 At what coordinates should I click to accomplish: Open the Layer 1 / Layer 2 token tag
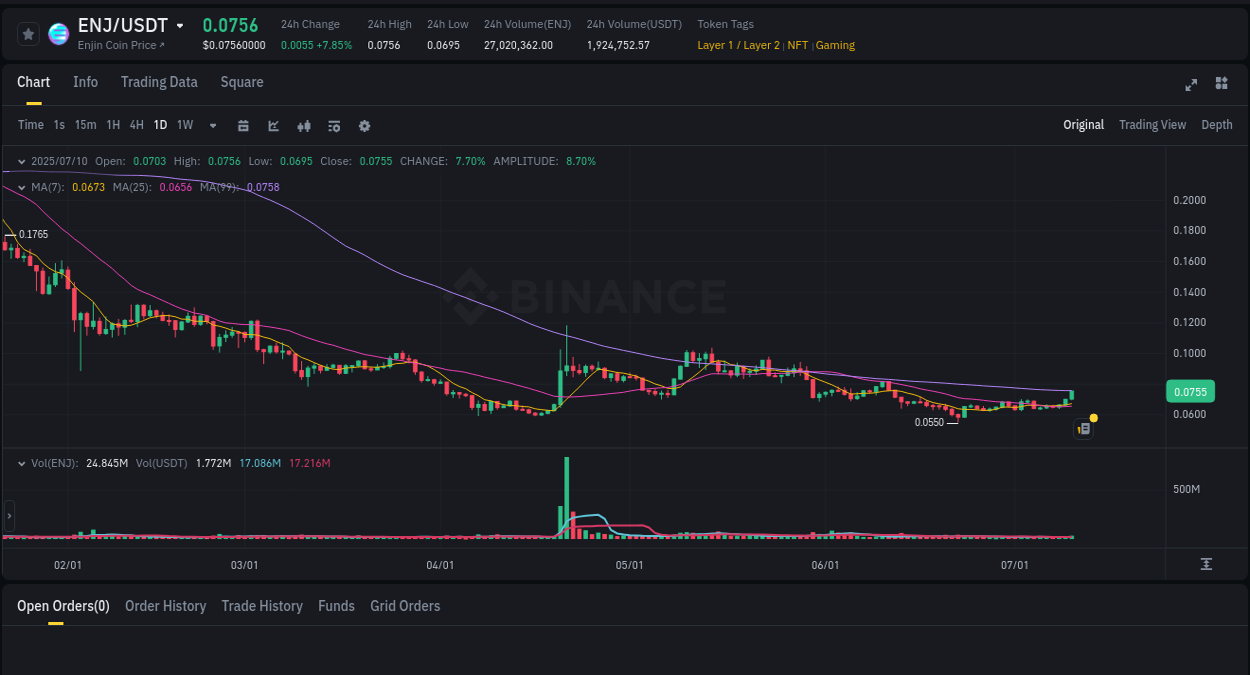pyautogui.click(x=738, y=45)
